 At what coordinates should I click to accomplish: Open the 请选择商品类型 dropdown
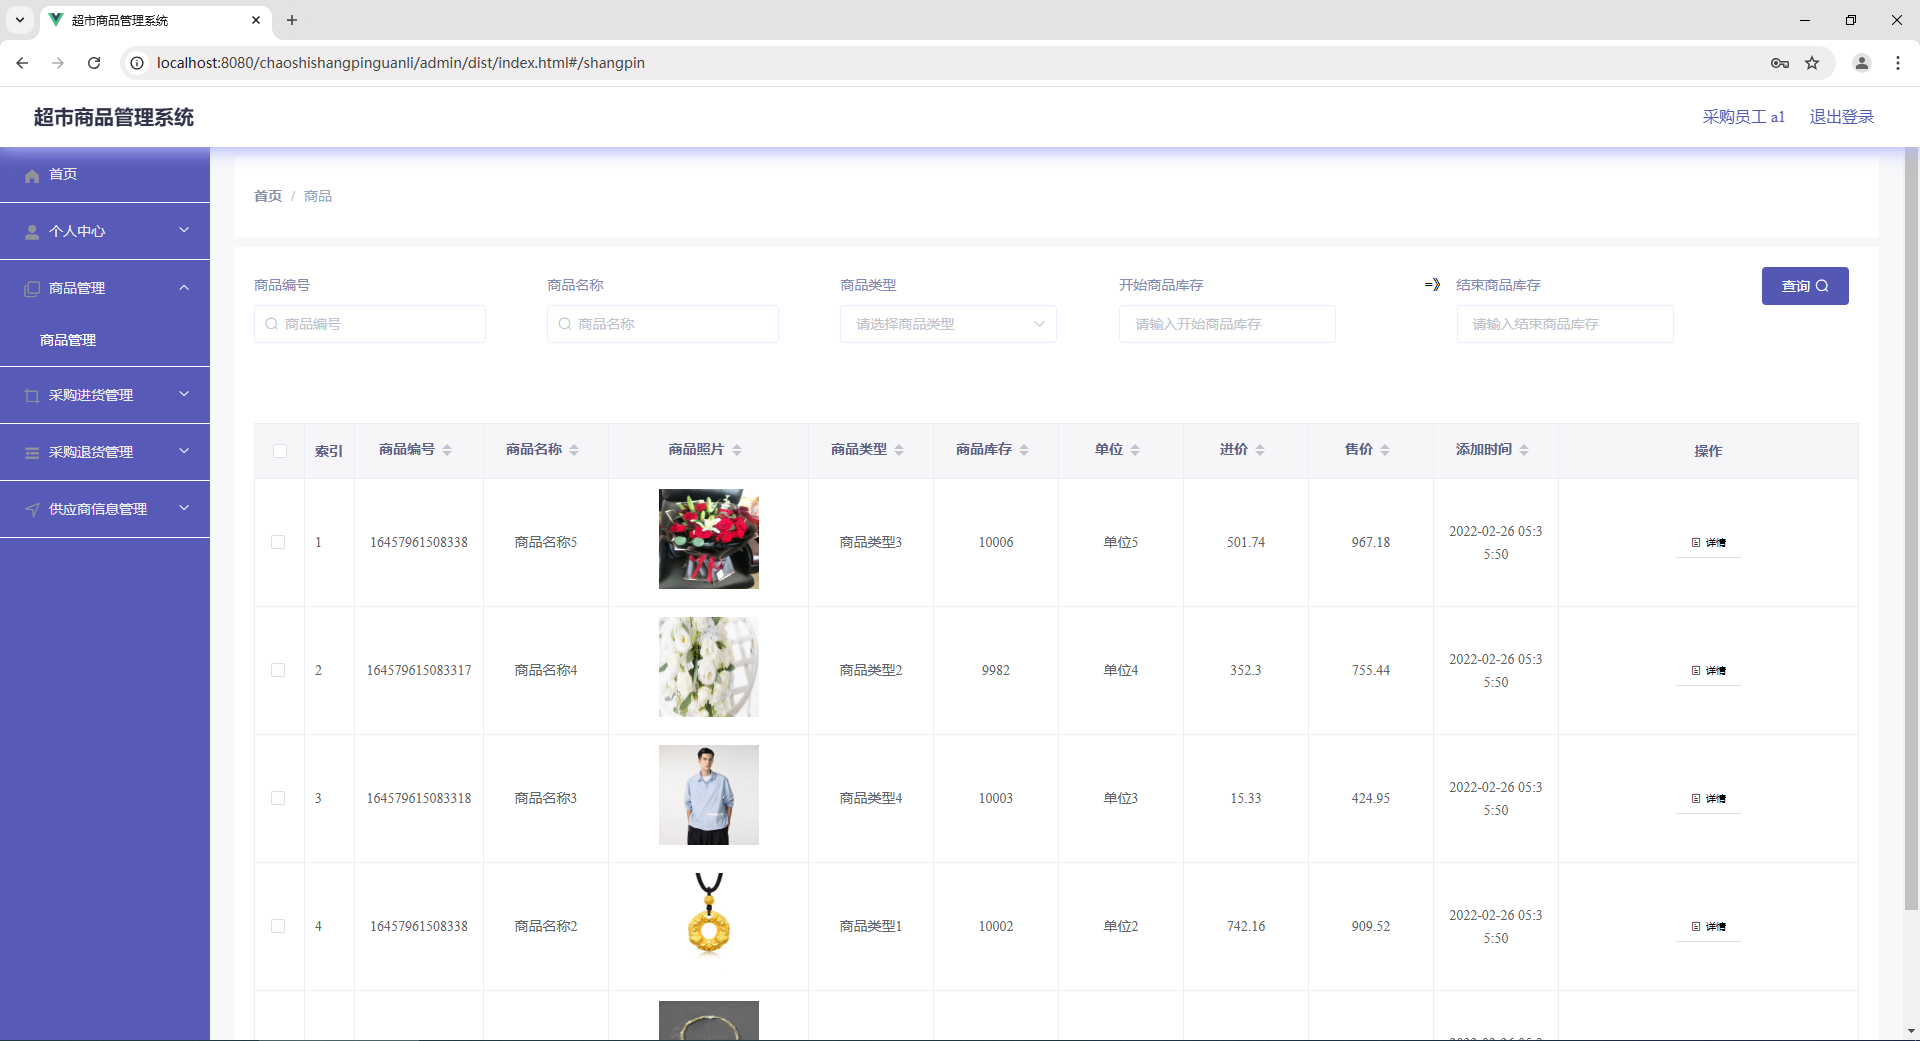tap(948, 324)
